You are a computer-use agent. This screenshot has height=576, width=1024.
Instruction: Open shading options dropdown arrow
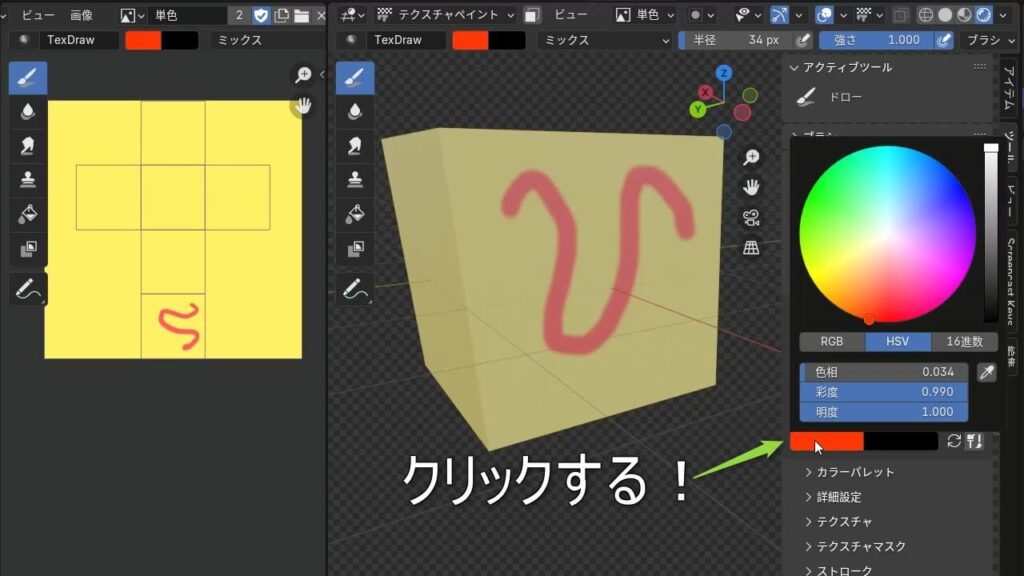pos(1003,14)
